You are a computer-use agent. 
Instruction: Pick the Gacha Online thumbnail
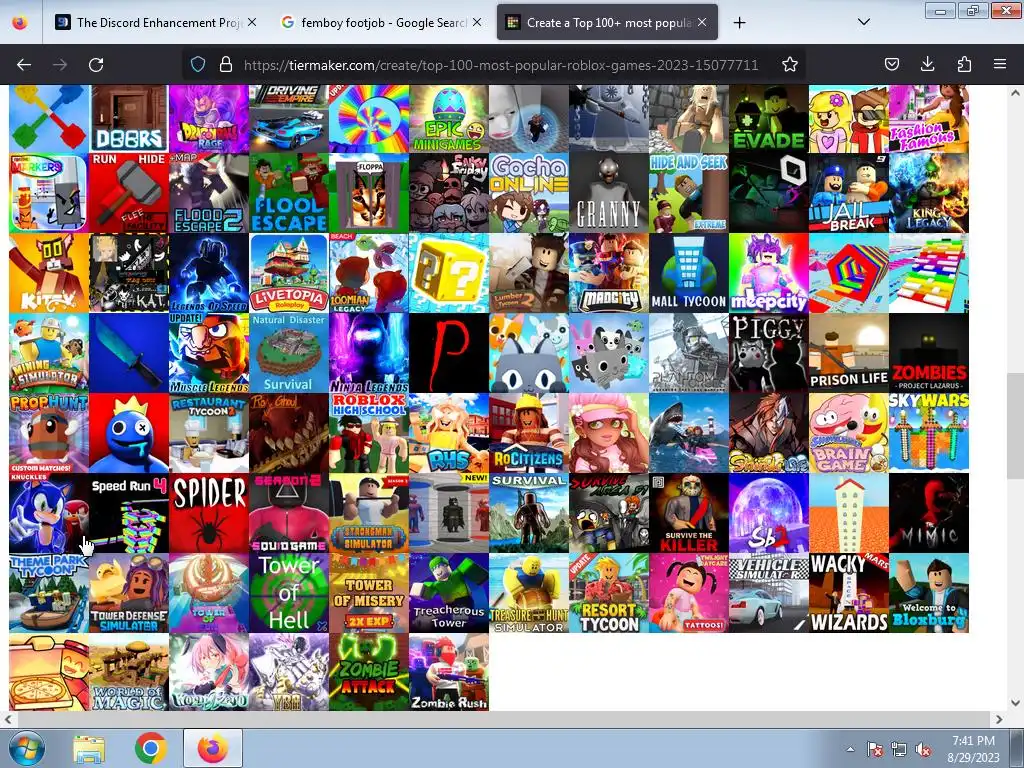coord(528,193)
